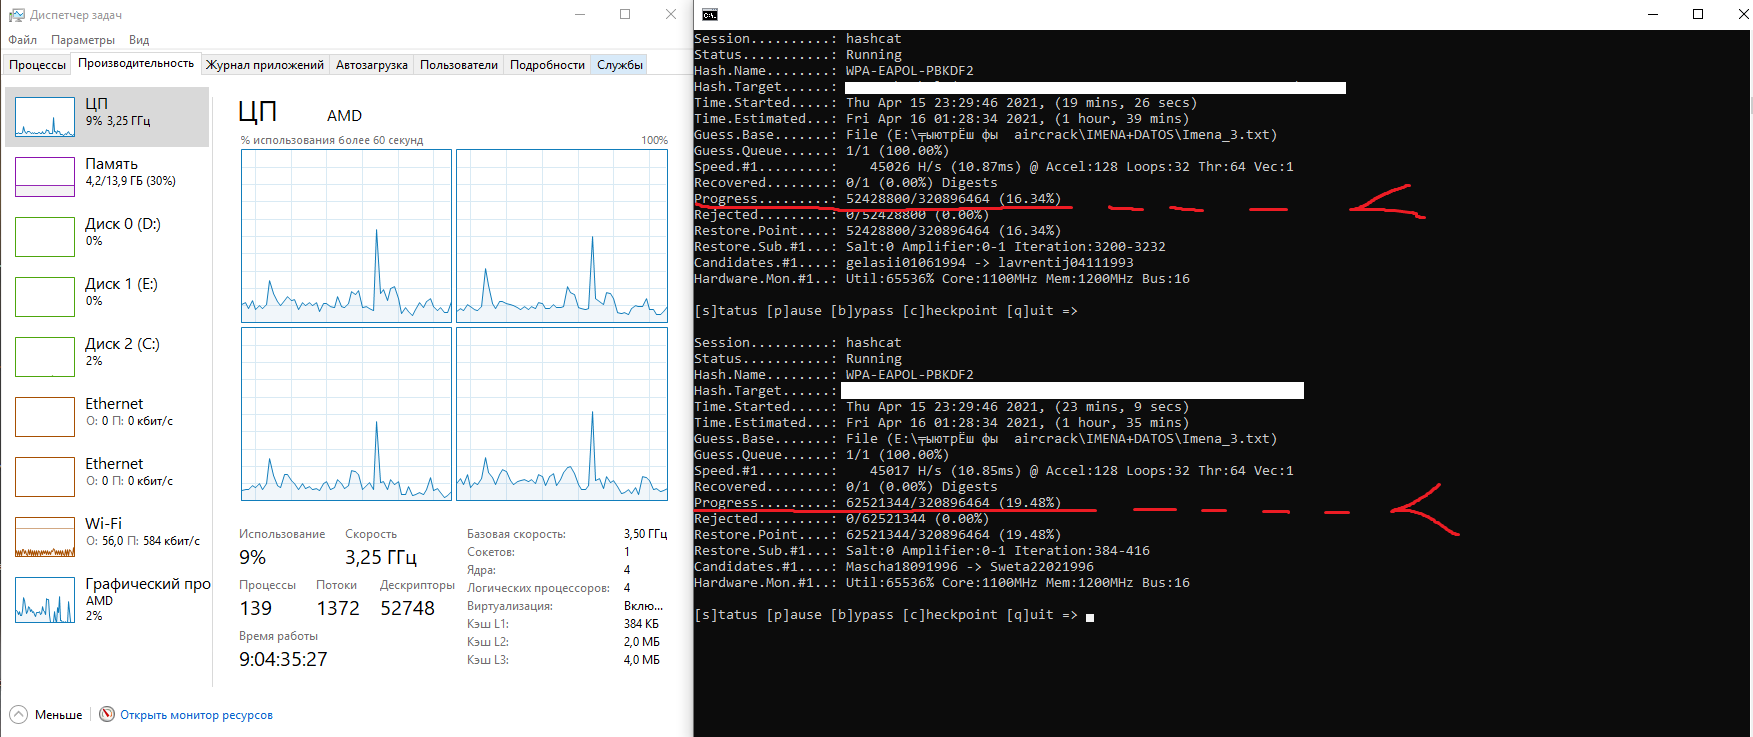Select the CPU (ЦП) performance graph thumbnail
The width and height of the screenshot is (1753, 737).
(x=45, y=117)
